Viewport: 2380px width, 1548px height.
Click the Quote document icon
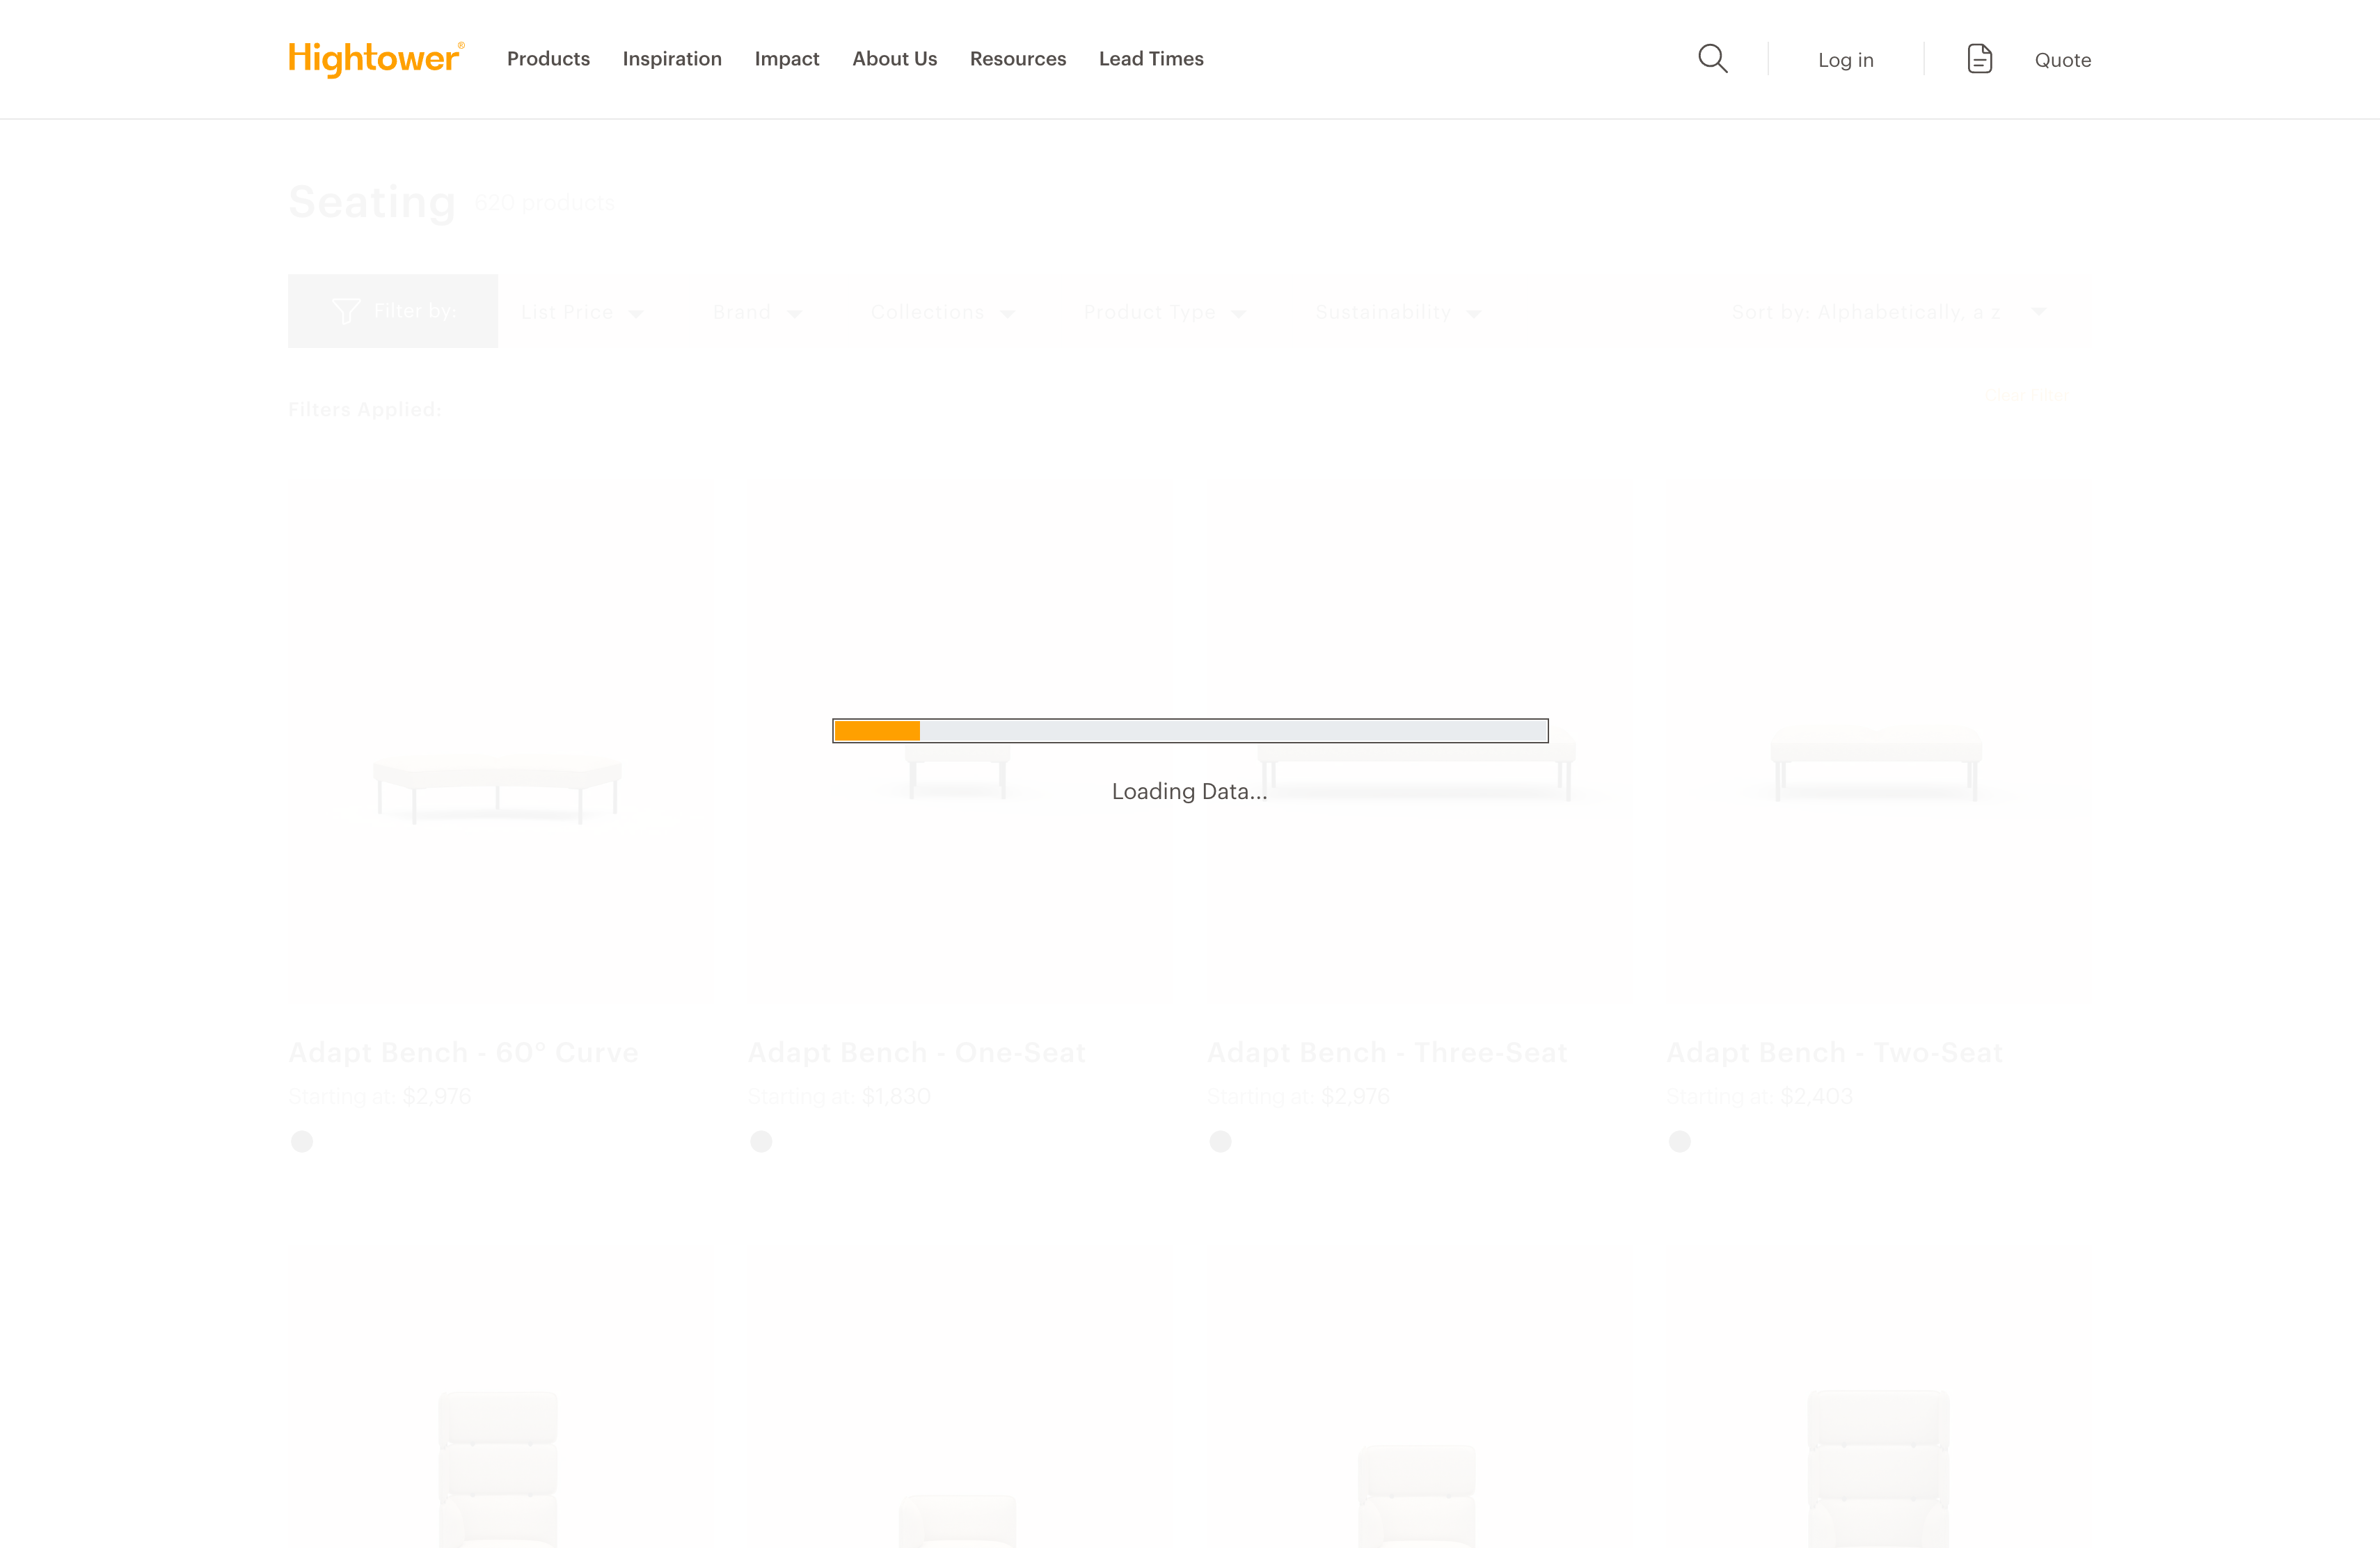(1979, 58)
